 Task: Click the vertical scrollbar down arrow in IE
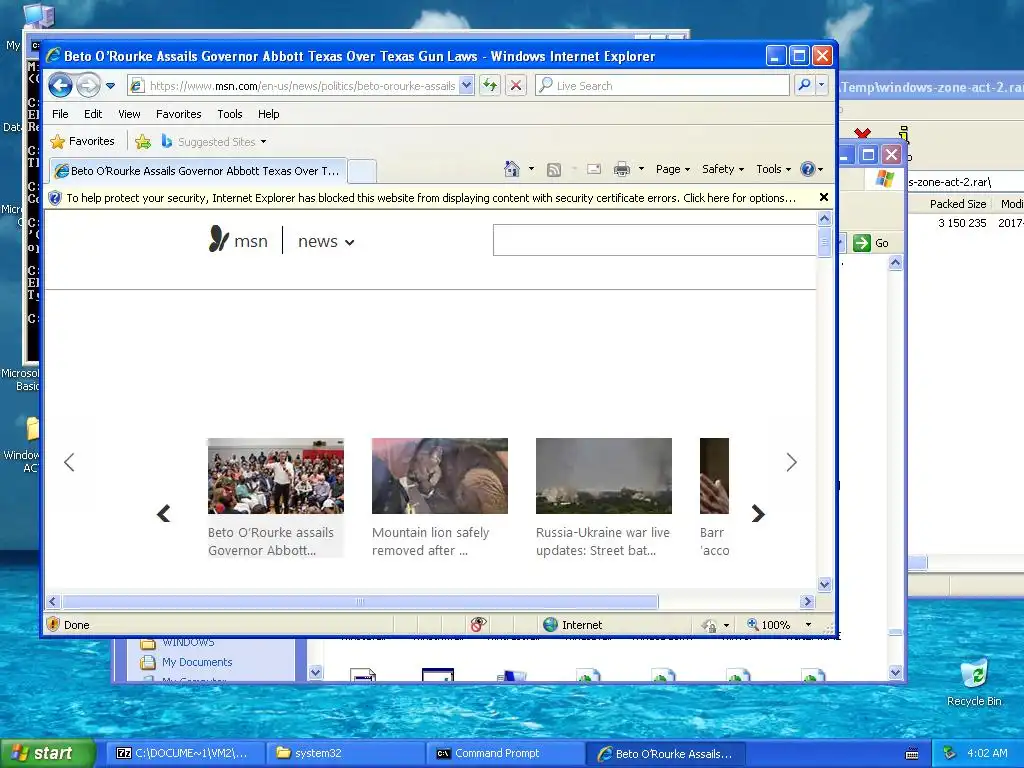point(824,584)
